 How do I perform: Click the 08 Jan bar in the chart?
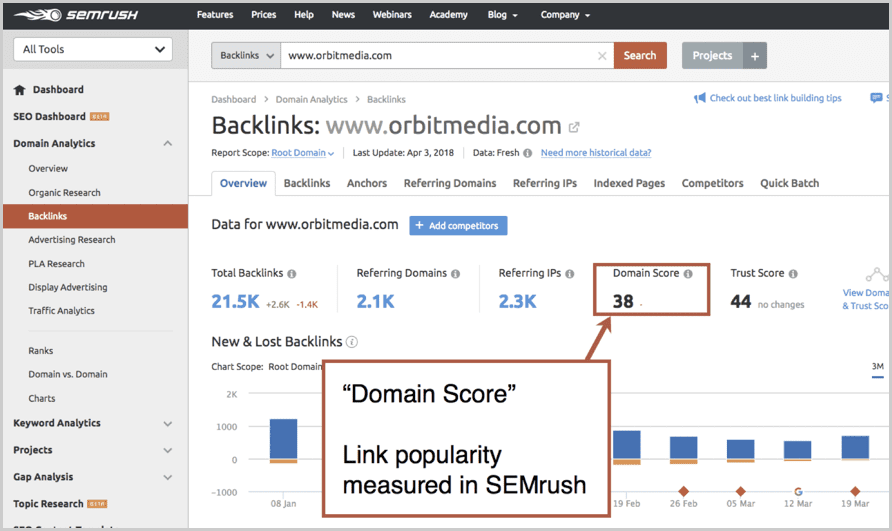[283, 441]
